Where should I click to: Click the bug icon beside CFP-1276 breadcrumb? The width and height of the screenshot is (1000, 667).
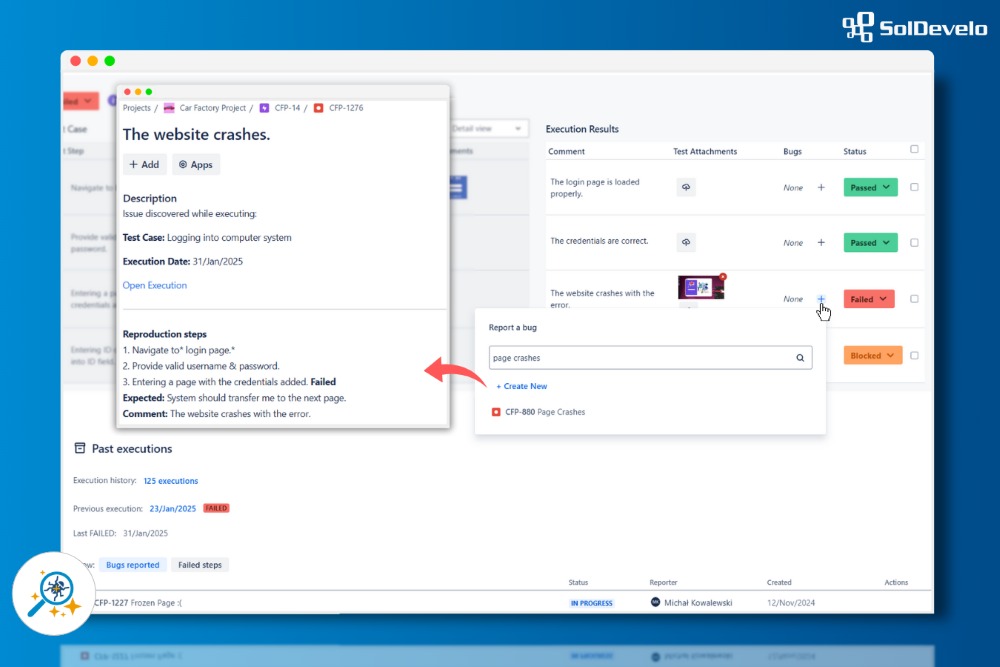tap(318, 108)
